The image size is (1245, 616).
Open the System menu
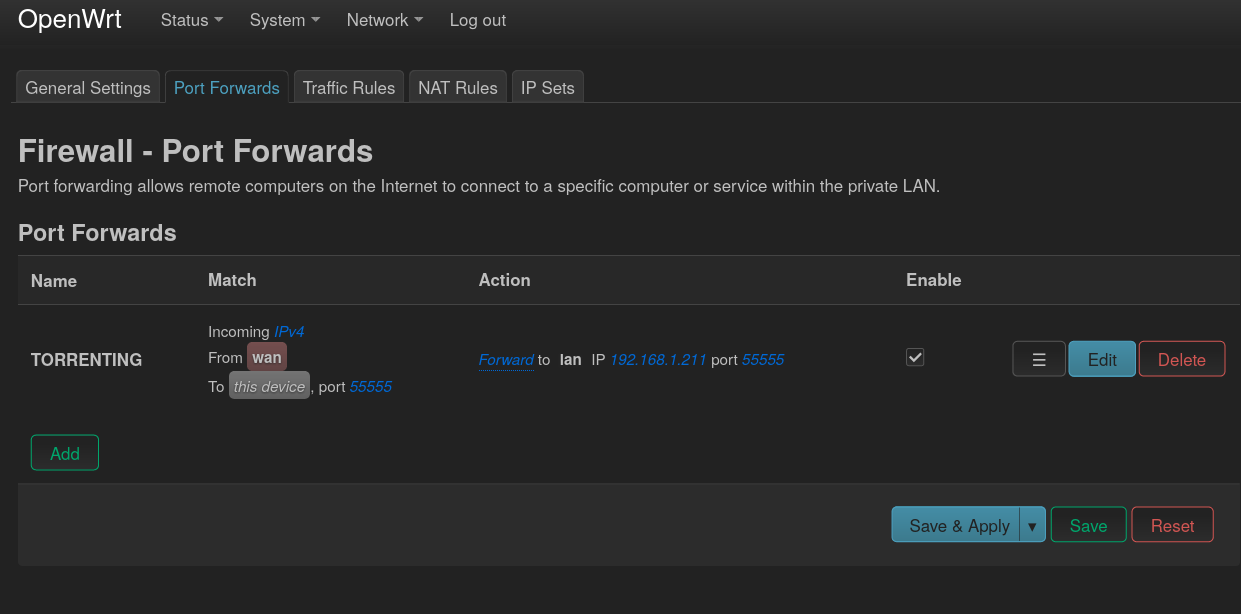coord(283,20)
